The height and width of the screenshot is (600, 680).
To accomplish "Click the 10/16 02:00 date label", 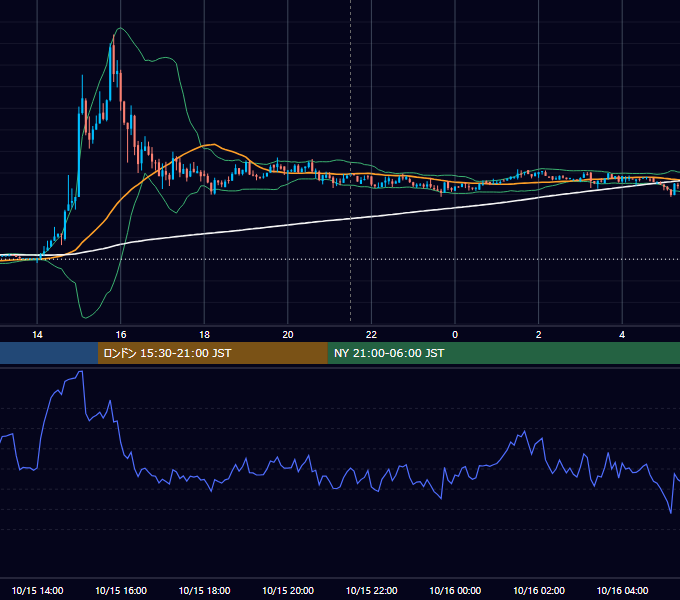I will [x=539, y=590].
